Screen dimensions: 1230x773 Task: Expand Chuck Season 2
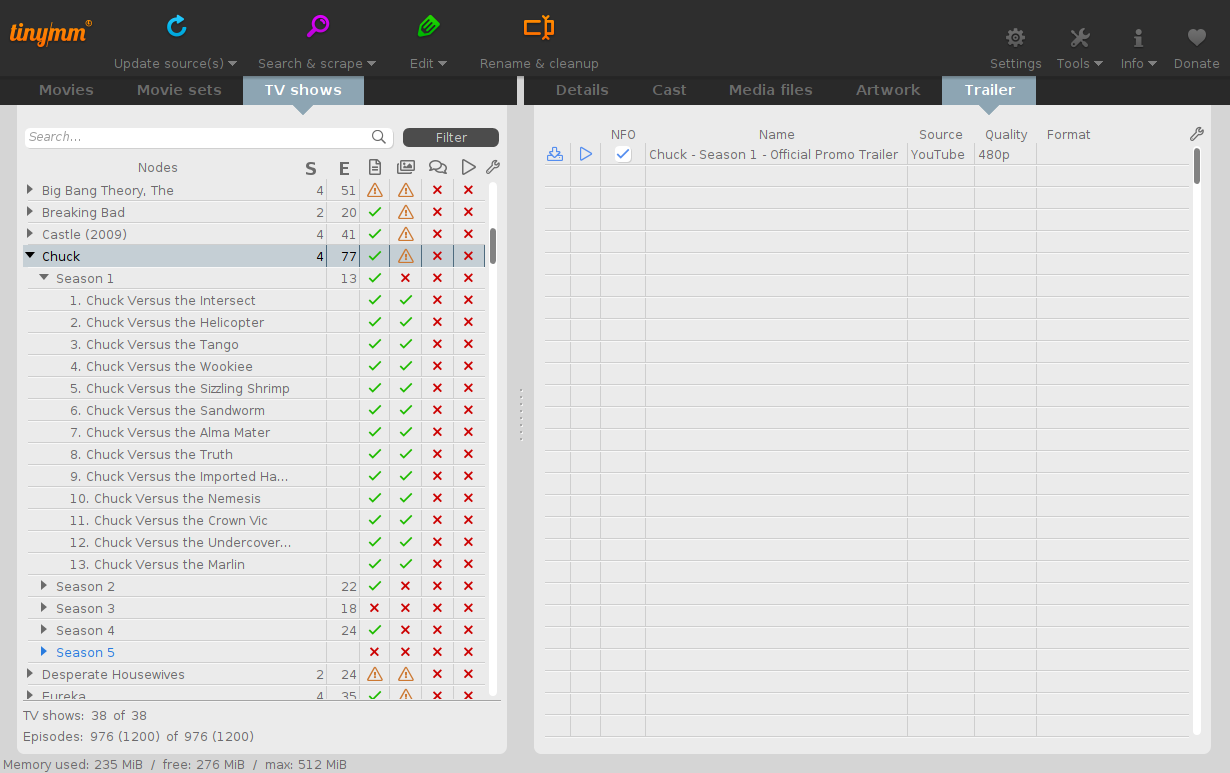tap(44, 586)
